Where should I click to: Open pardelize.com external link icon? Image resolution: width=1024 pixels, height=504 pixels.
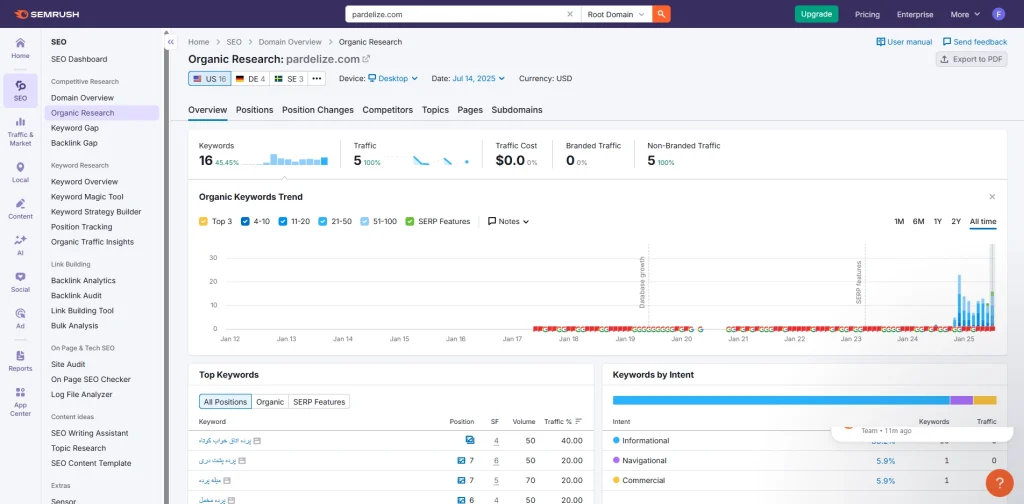(366, 59)
